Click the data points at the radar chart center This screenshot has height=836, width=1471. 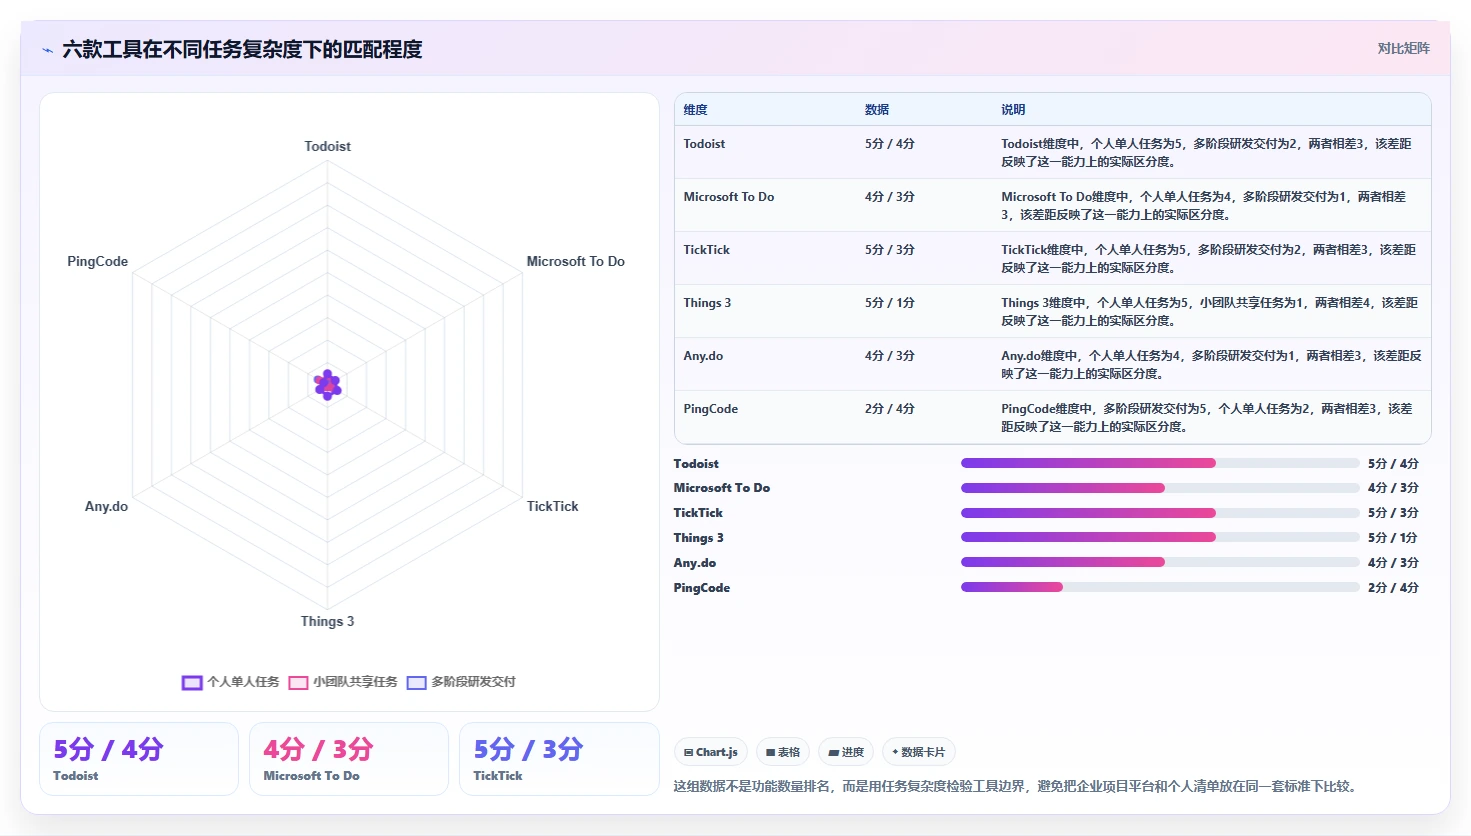click(328, 384)
